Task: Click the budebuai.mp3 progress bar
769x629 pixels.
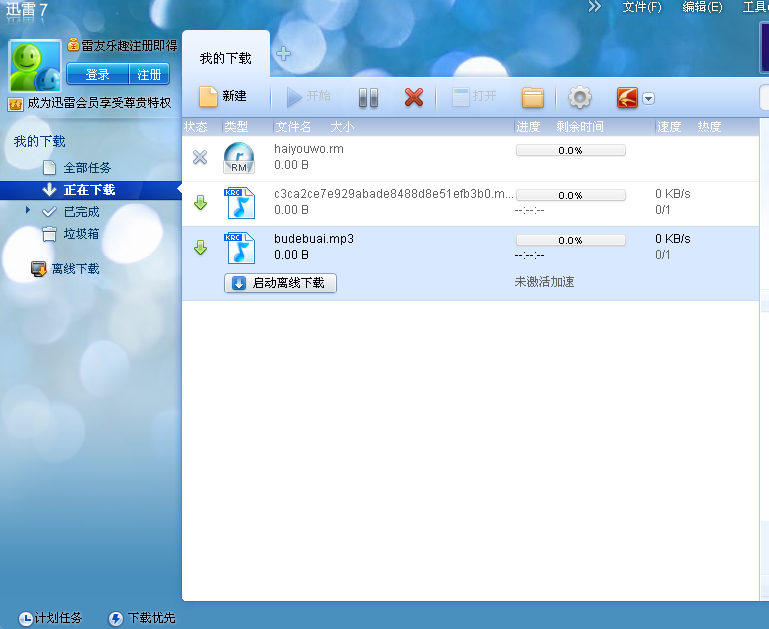Action: pos(571,240)
